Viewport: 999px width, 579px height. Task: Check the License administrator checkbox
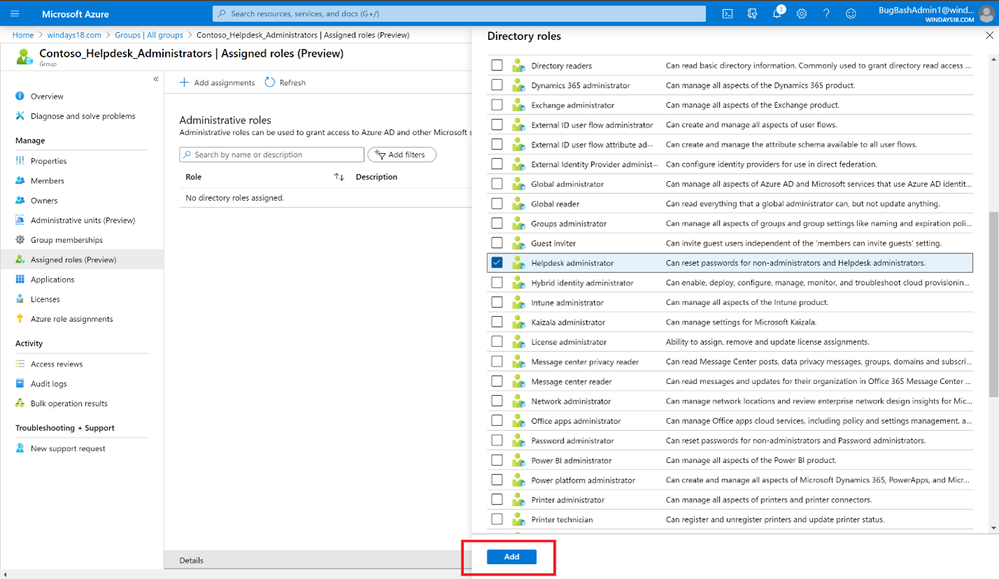(497, 341)
